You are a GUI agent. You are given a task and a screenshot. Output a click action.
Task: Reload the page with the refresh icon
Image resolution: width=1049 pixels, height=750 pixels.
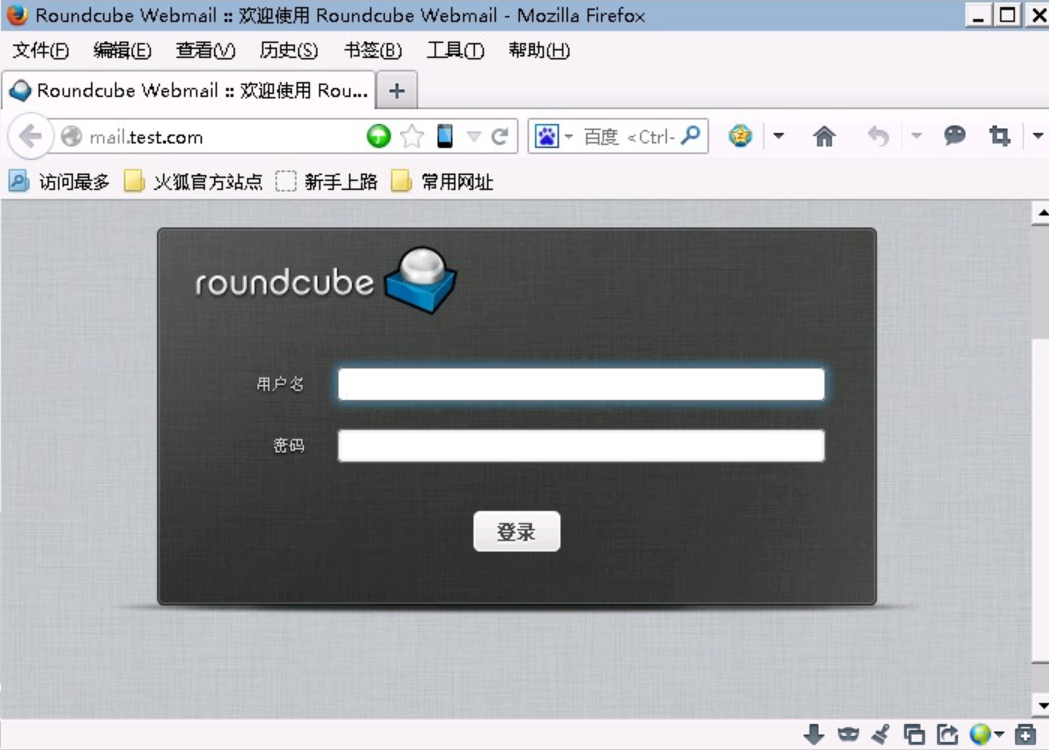point(499,136)
